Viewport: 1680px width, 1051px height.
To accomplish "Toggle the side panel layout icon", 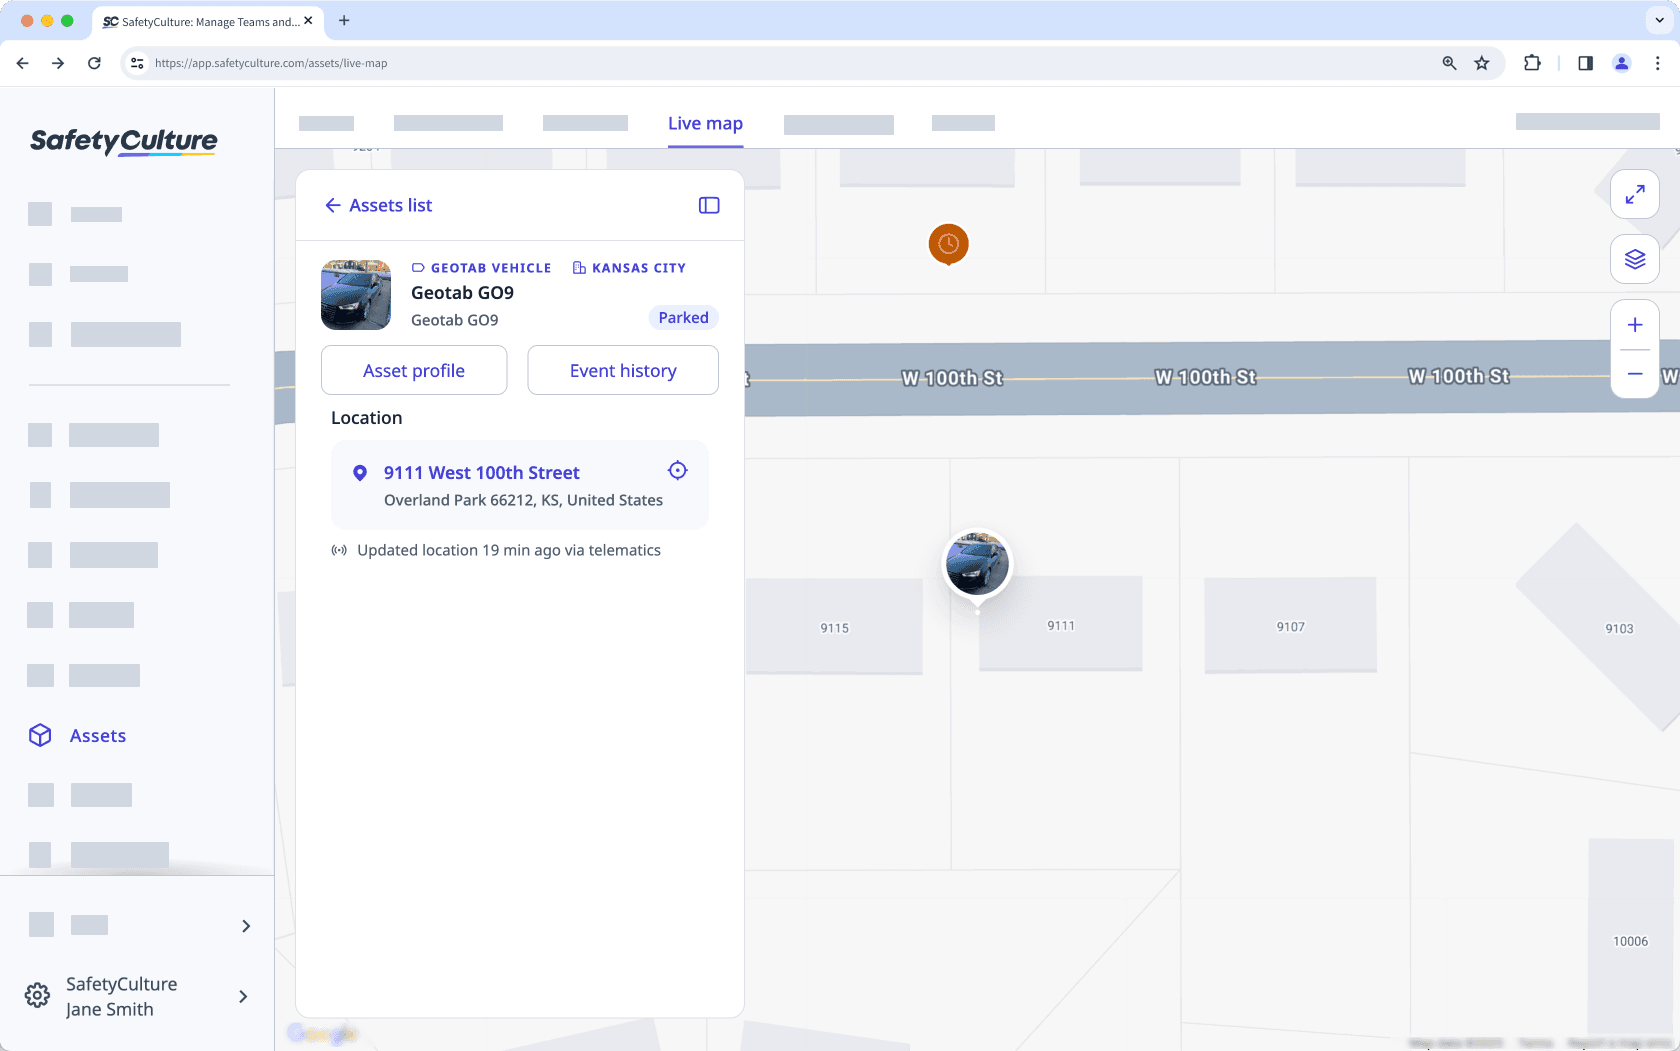I will [708, 205].
